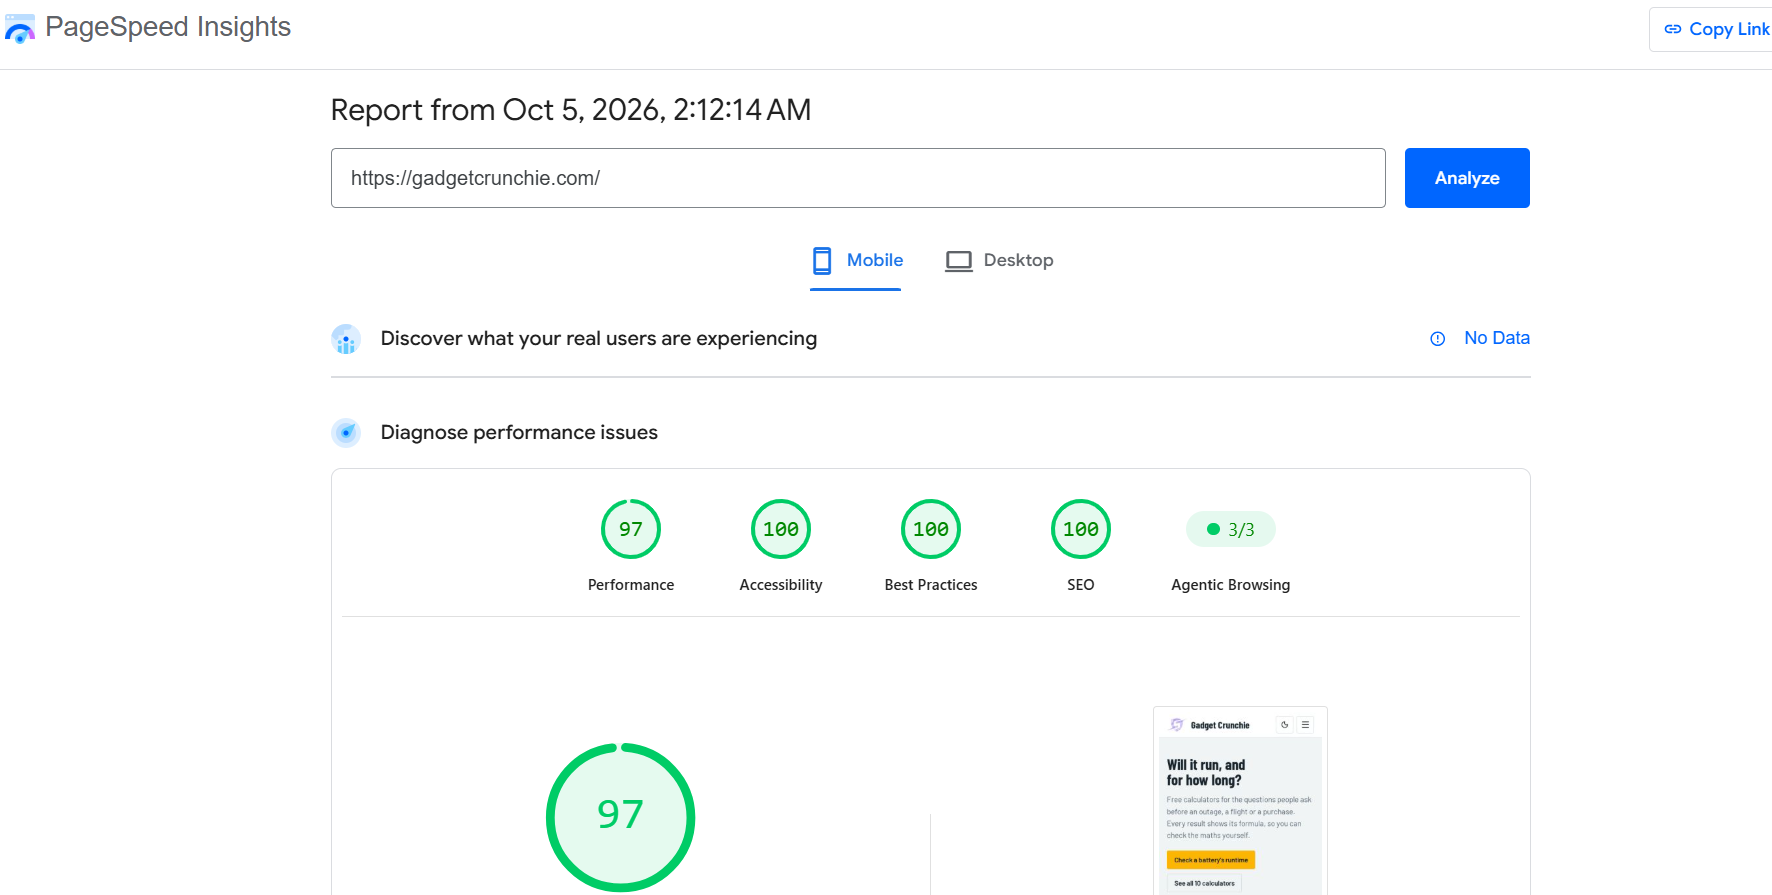Viewport: 1772px width, 895px height.
Task: Switch to the Mobile tab
Action: 856,260
